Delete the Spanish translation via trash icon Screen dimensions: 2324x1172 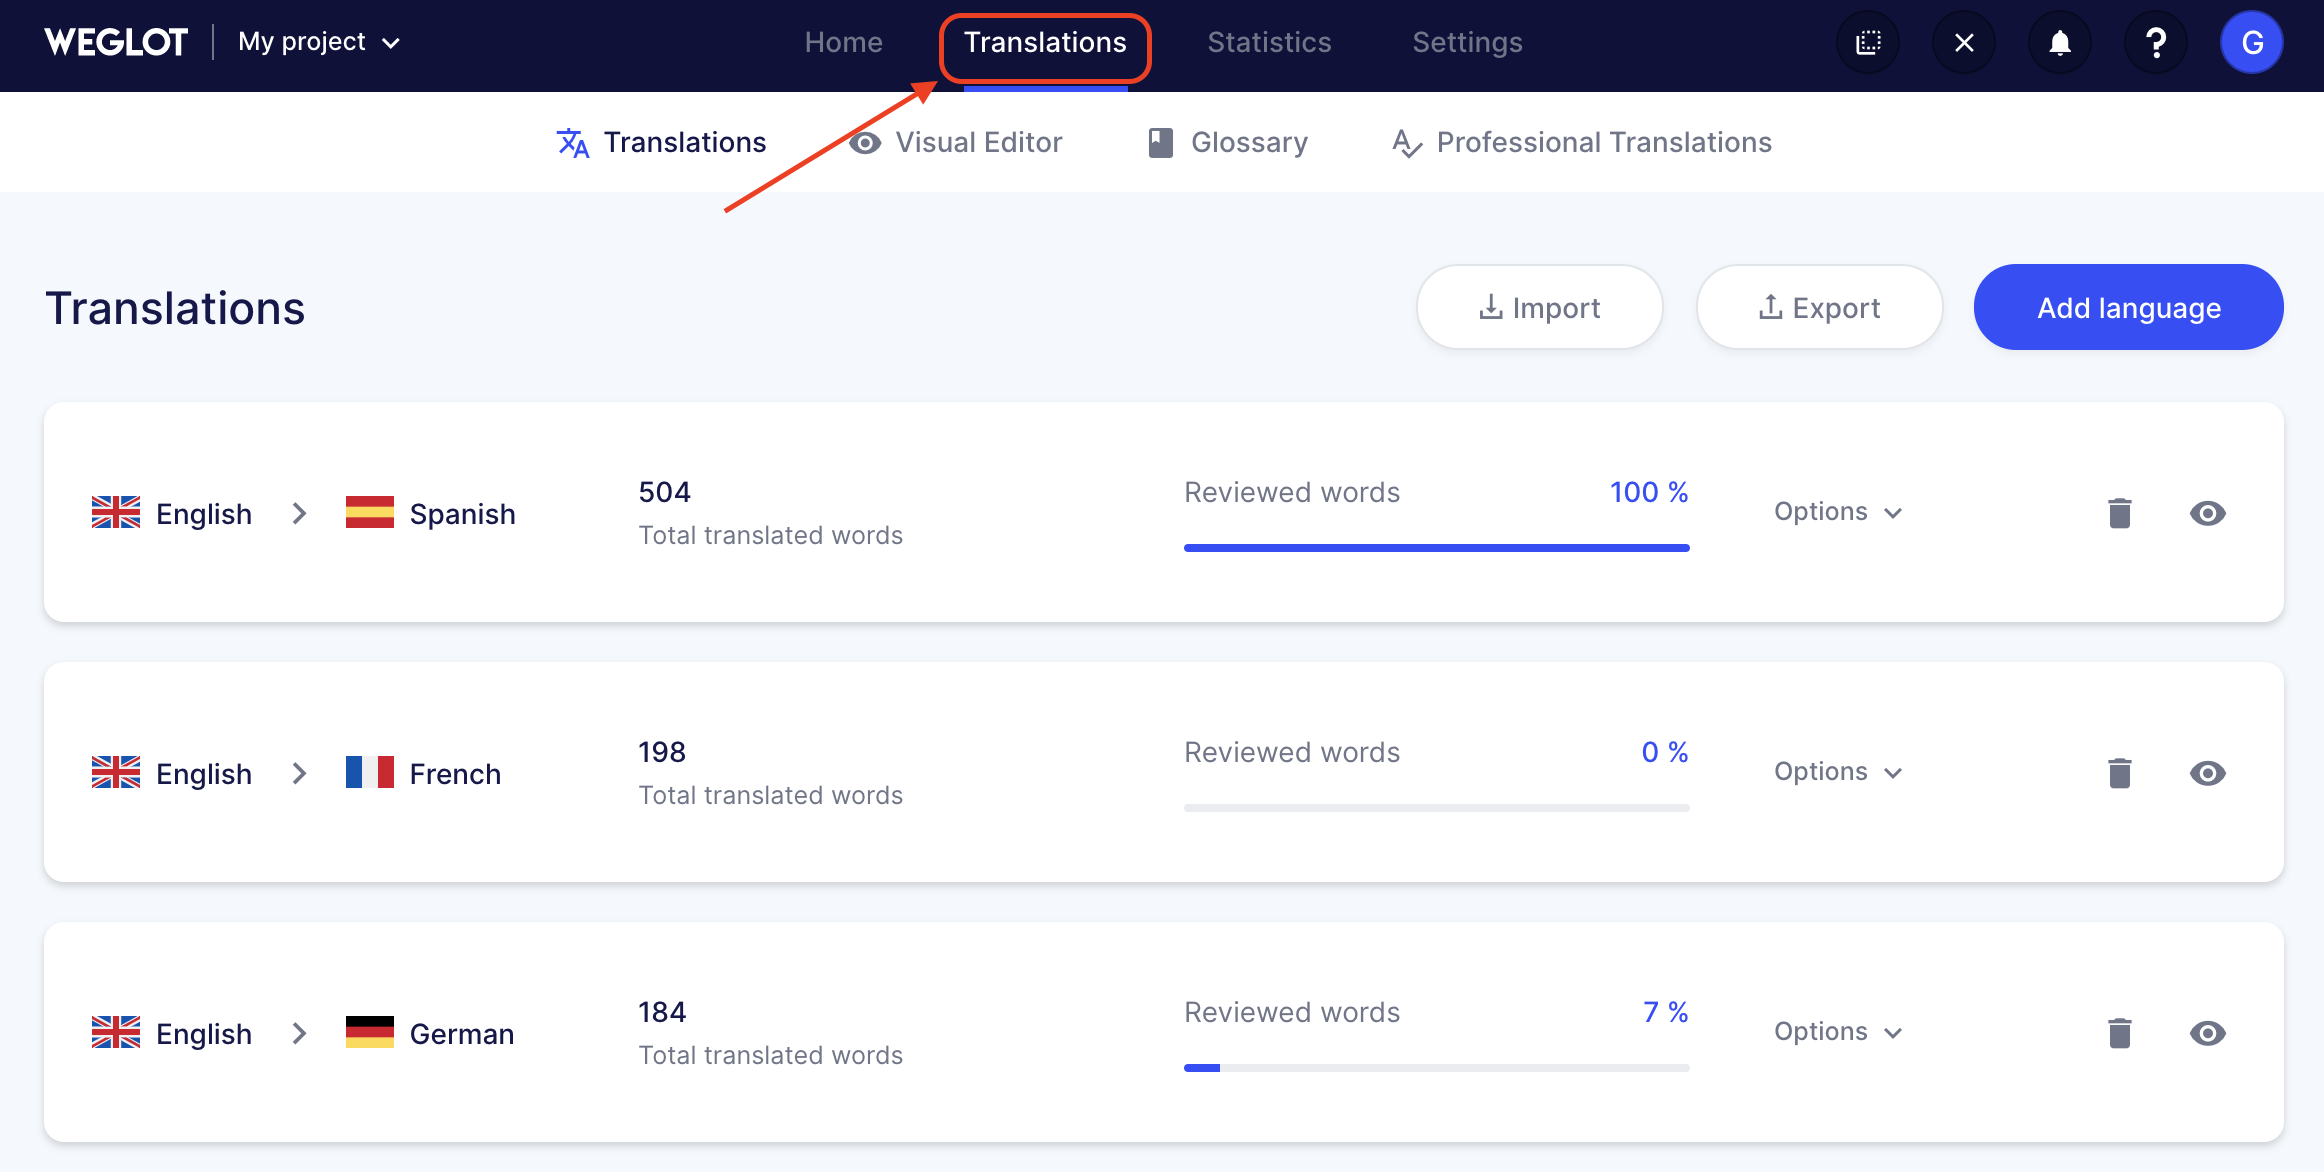(2119, 513)
